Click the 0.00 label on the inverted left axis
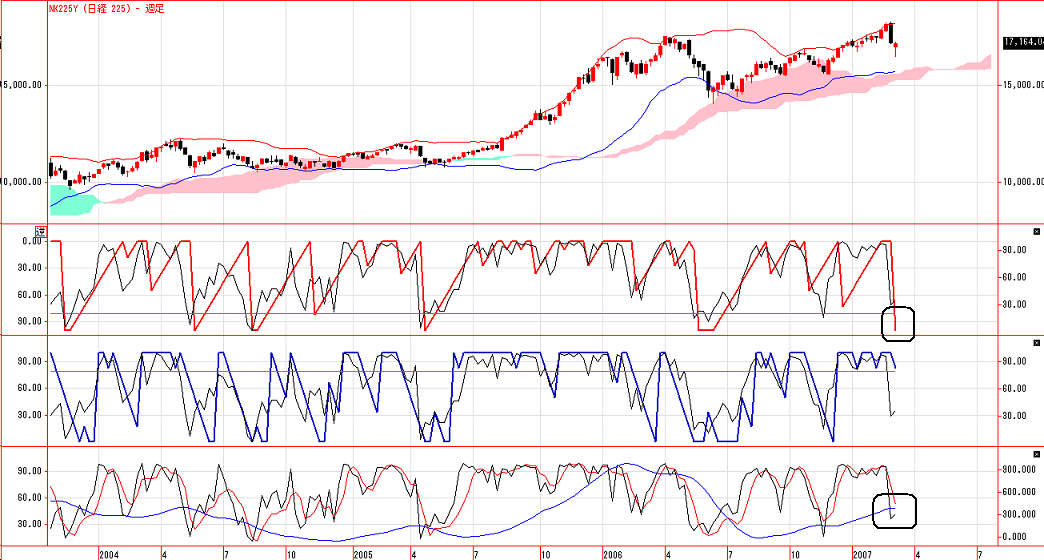Viewport: 1044px width, 560px height. [x=32, y=241]
